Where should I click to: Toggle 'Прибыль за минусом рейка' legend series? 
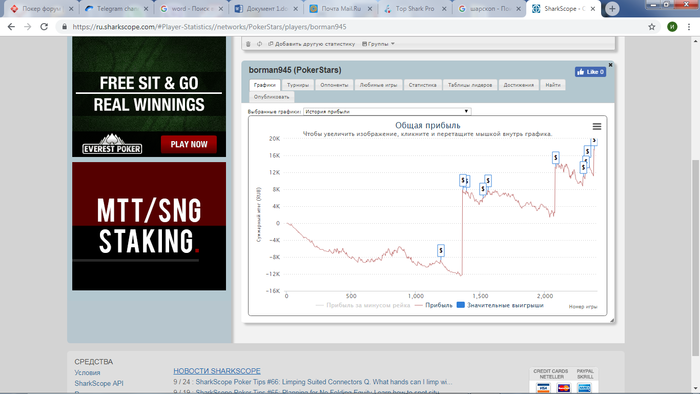pos(362,305)
